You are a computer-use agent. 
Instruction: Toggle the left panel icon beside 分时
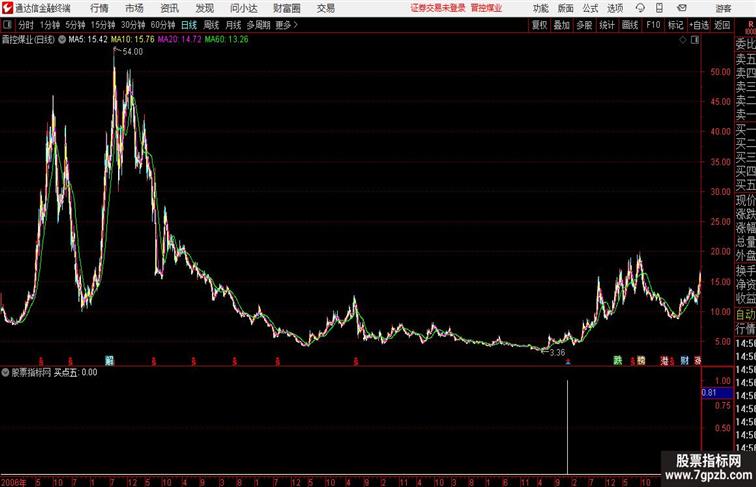(7, 25)
